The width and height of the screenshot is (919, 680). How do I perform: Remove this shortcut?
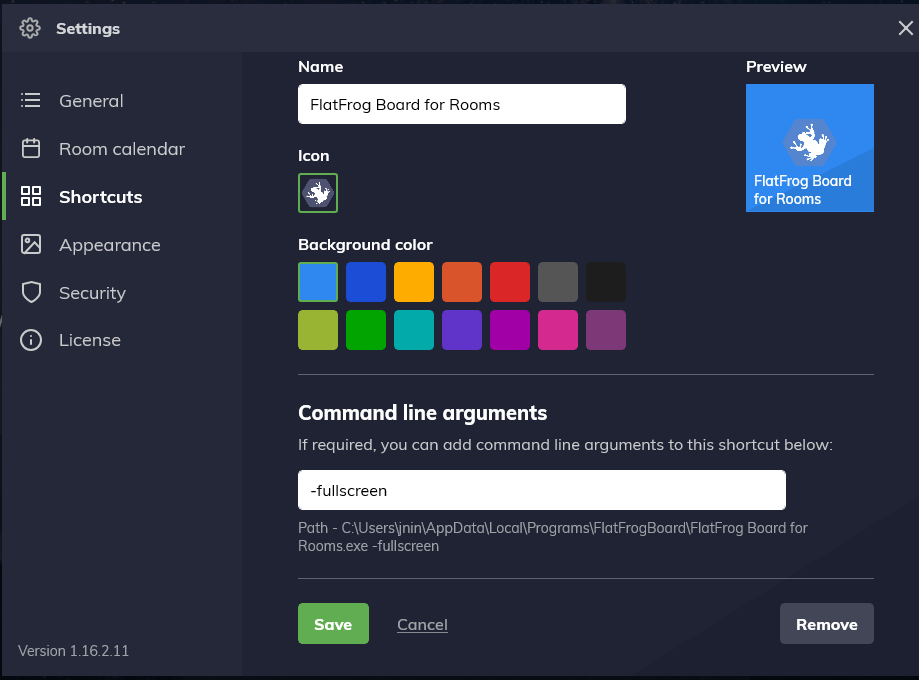(826, 624)
